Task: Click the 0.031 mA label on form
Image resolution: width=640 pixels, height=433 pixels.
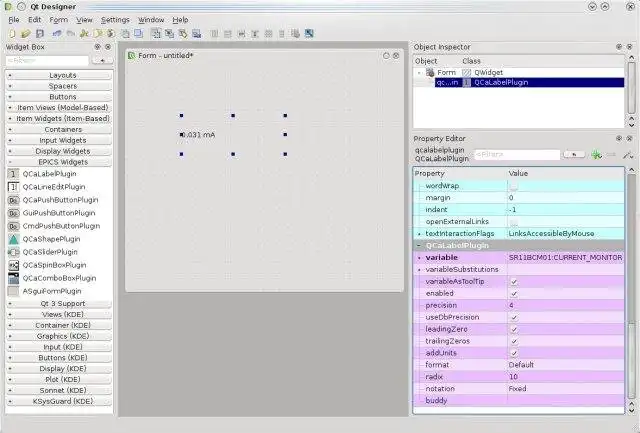Action: pyautogui.click(x=199, y=135)
